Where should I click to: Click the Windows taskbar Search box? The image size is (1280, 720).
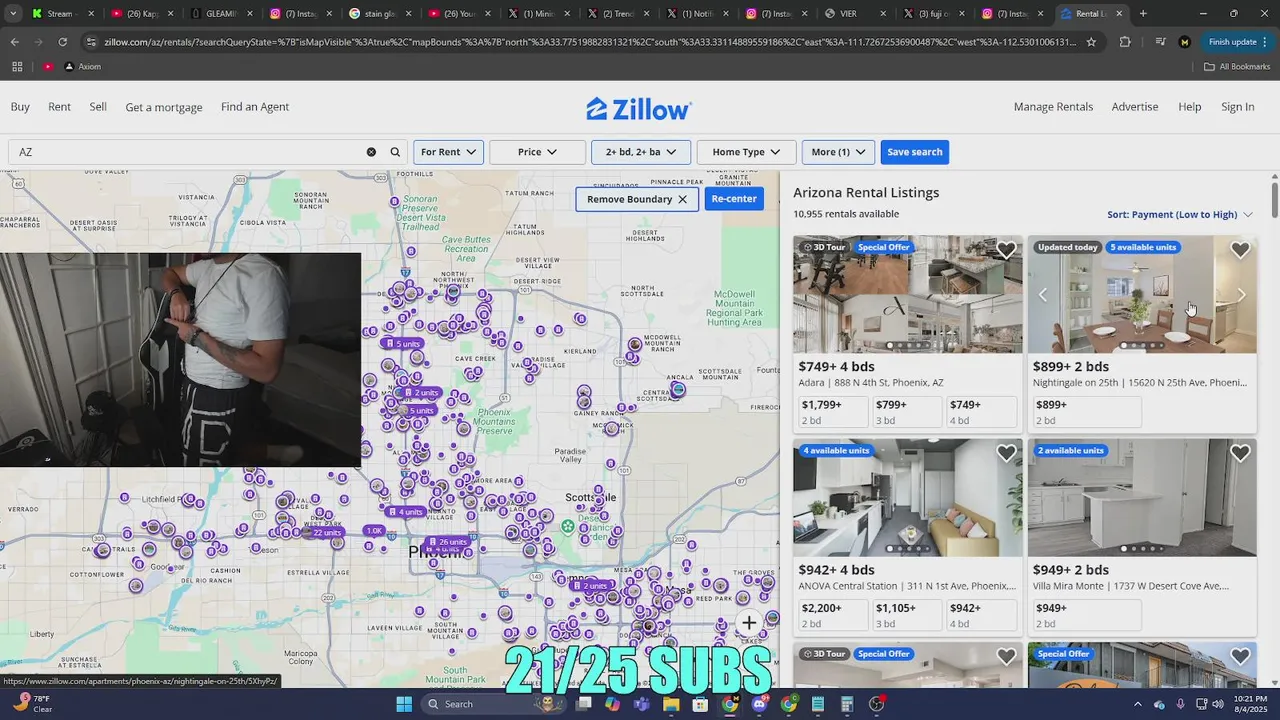pos(494,704)
